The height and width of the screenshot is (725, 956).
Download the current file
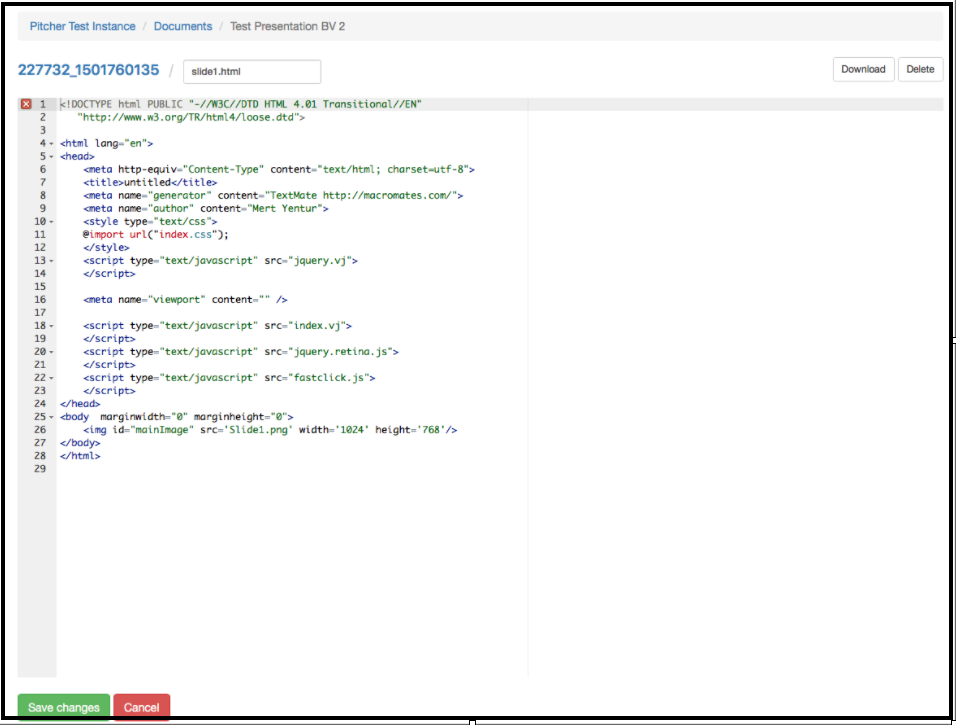tap(862, 69)
